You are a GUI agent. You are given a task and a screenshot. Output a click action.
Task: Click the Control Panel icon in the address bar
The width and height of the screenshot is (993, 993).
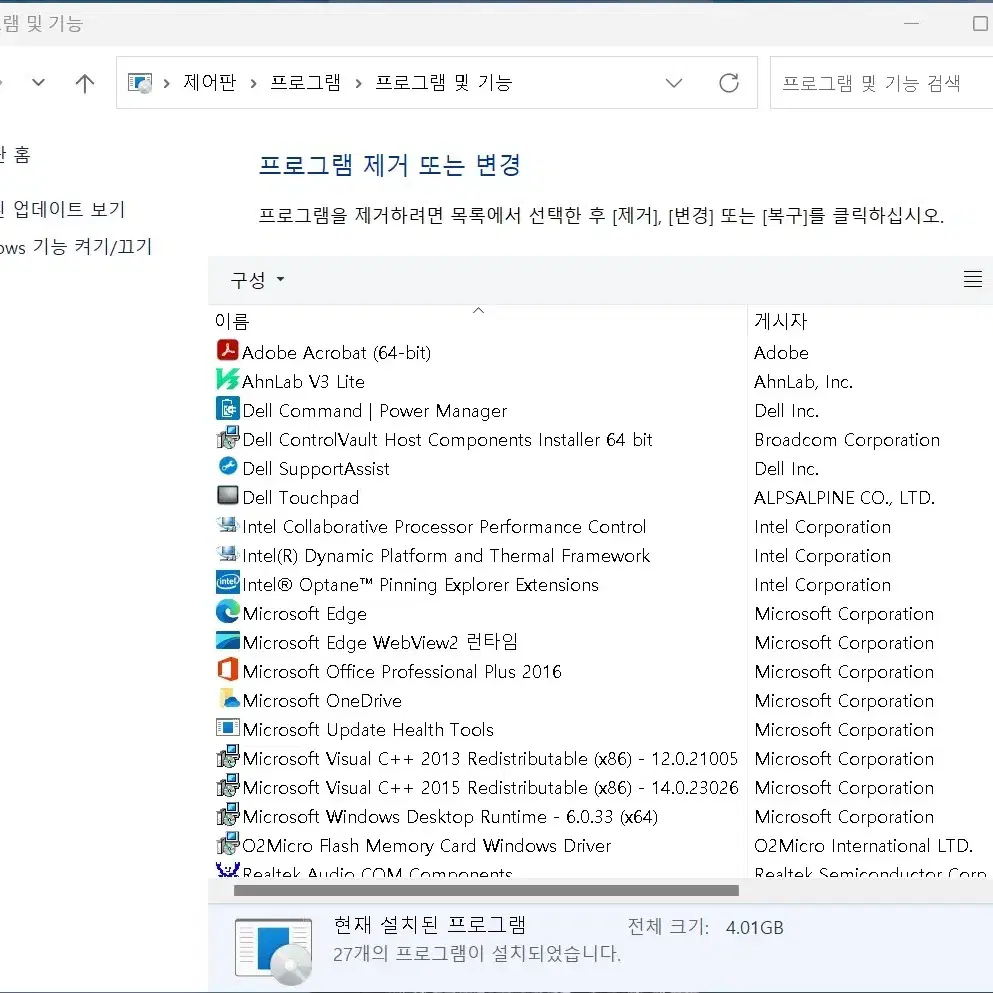[x=140, y=83]
